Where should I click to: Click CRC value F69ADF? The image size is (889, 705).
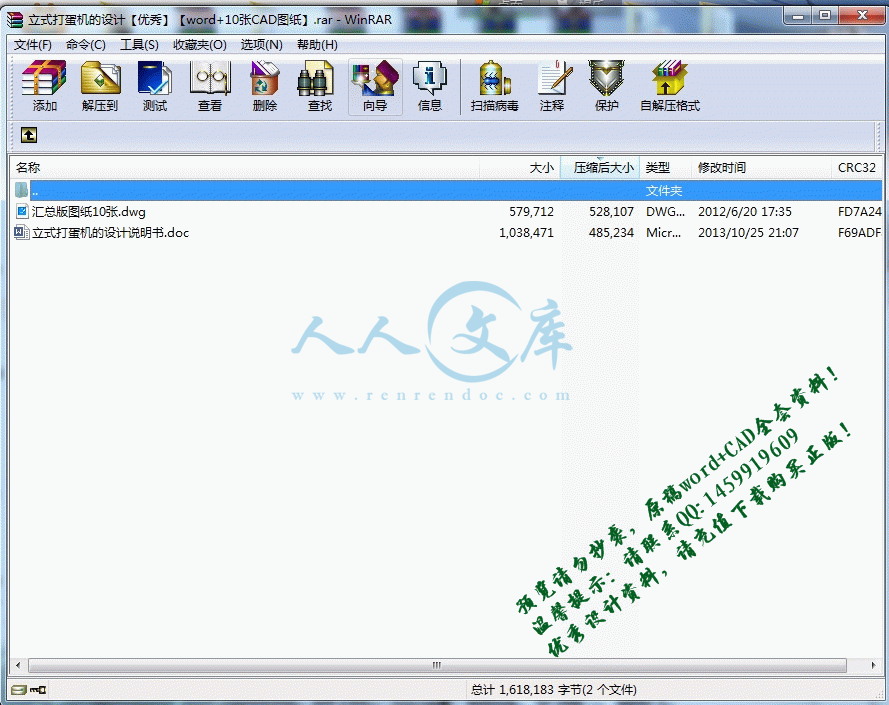(x=860, y=233)
